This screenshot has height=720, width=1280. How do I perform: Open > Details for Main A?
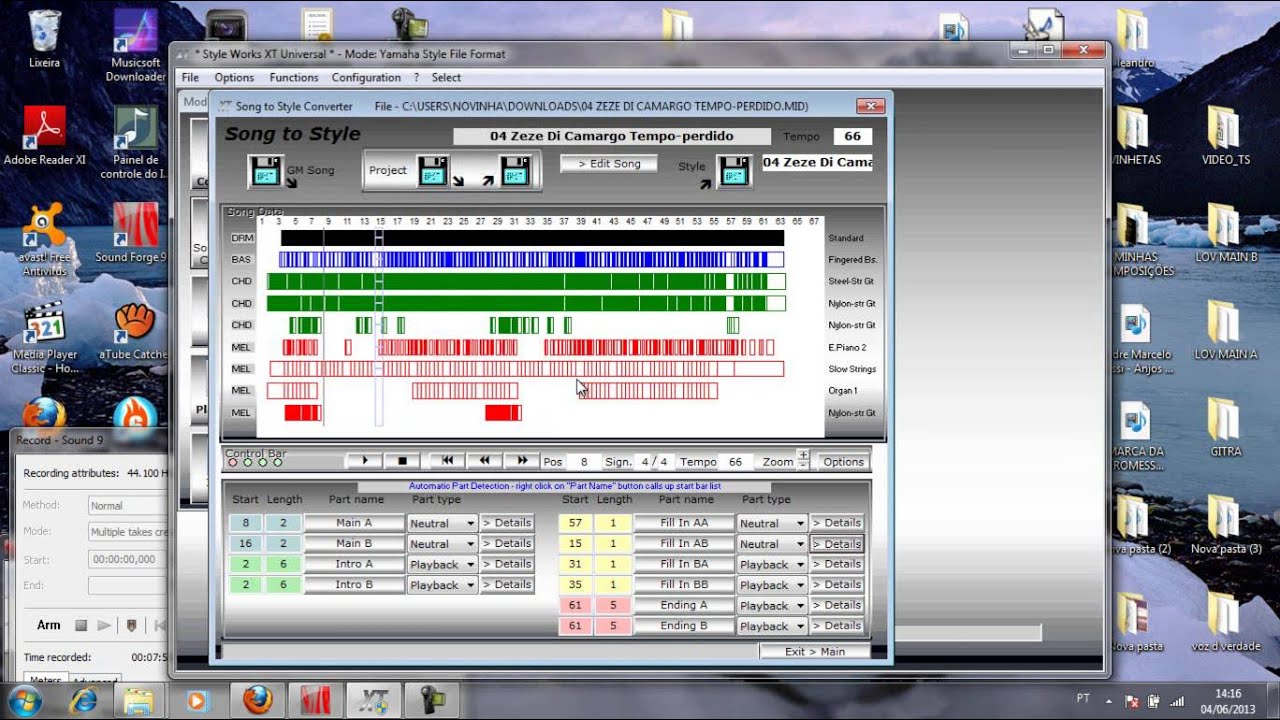[507, 523]
